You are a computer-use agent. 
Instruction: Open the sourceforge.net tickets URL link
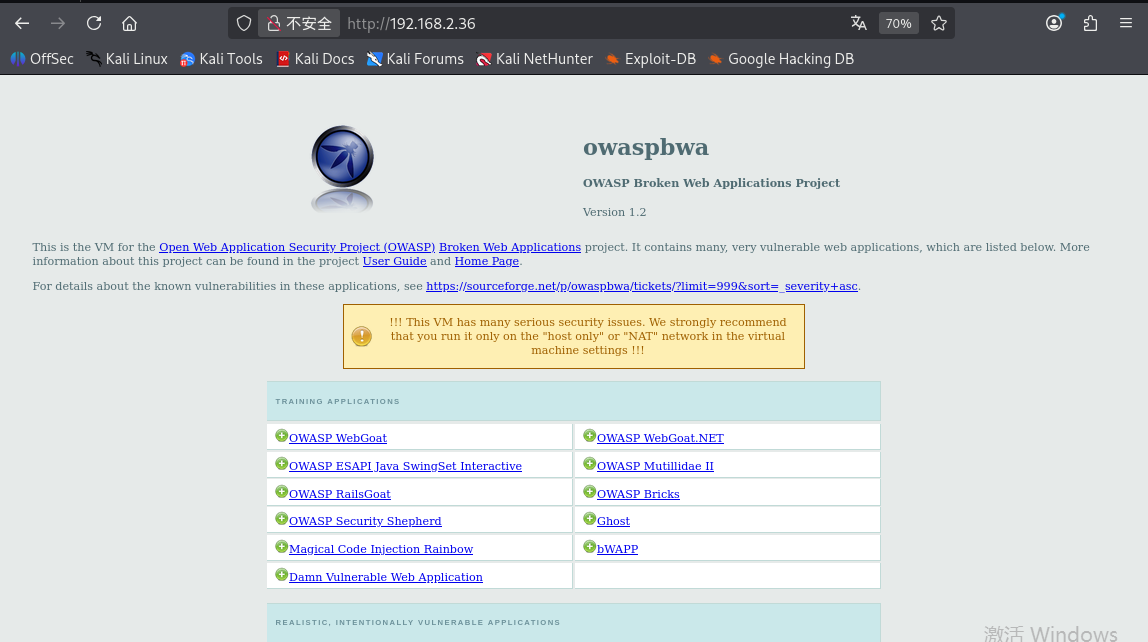(642, 286)
